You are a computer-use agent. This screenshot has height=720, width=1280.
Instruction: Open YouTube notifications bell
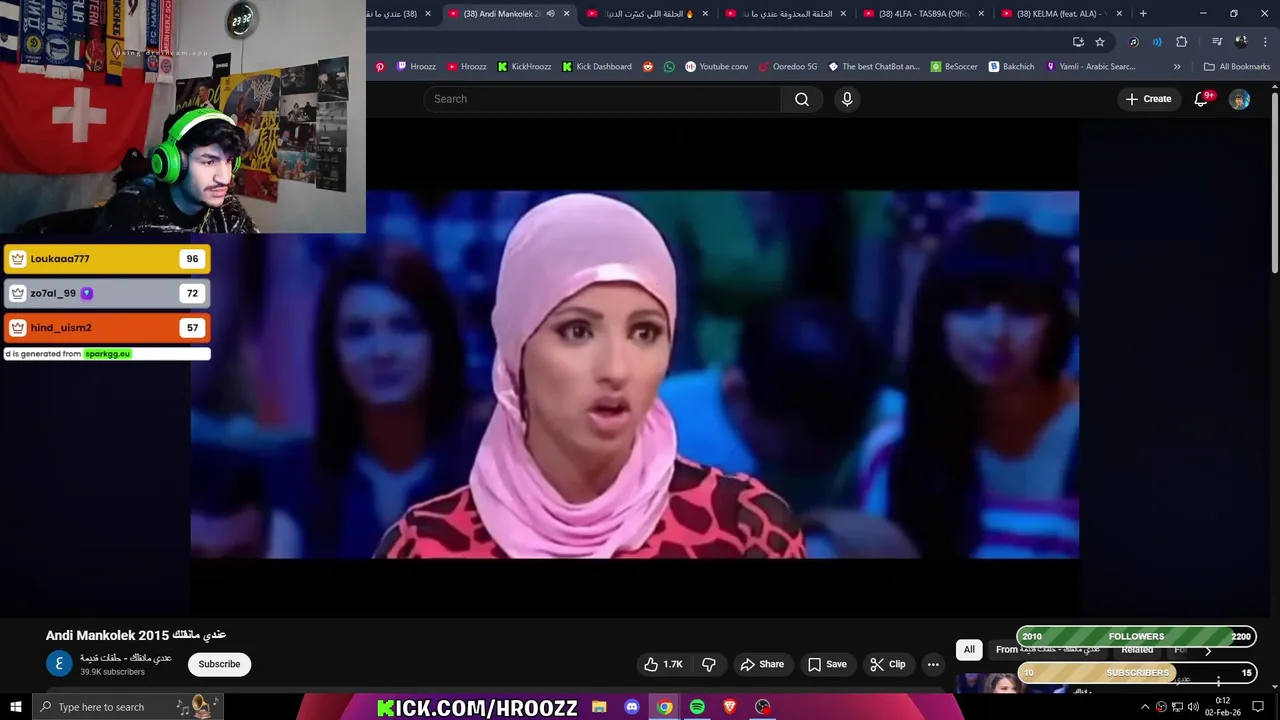click(x=1202, y=99)
